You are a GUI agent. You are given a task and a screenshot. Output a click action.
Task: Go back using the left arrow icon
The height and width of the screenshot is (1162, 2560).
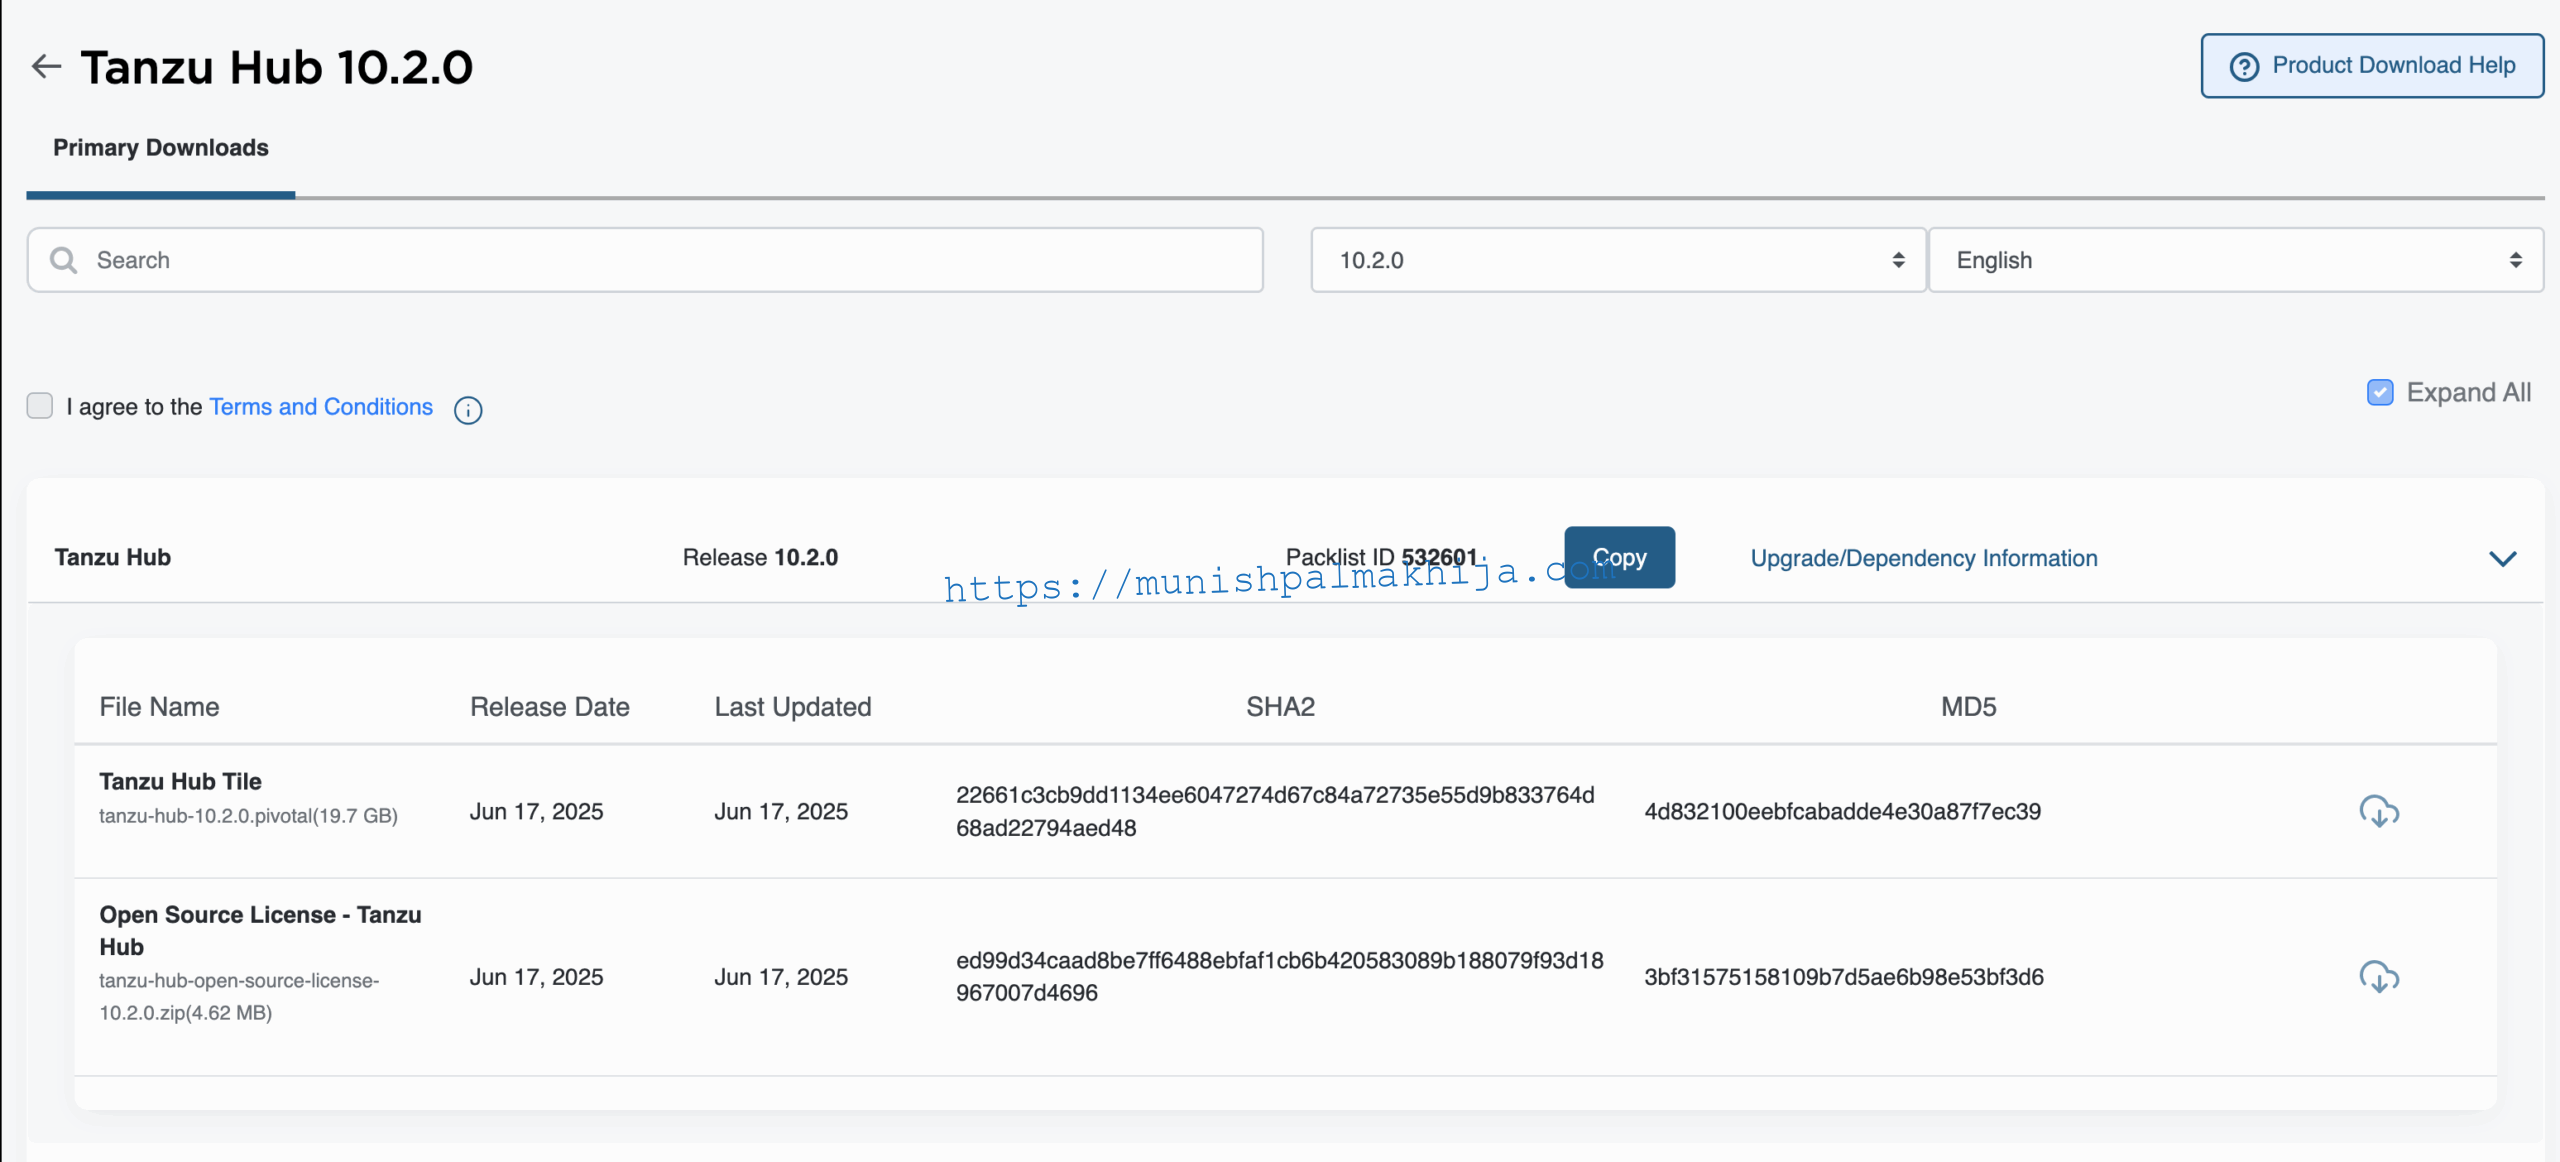46,66
